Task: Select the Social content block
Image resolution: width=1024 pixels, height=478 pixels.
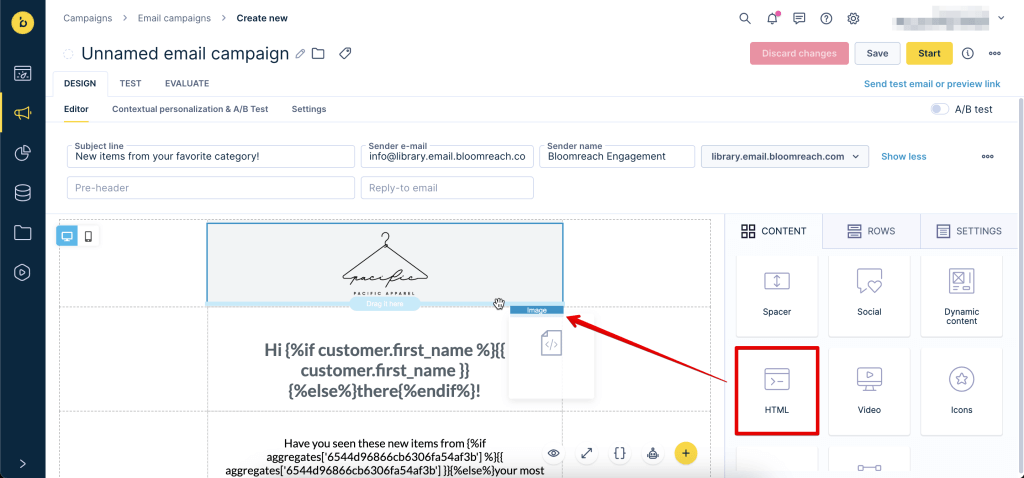Action: click(869, 293)
